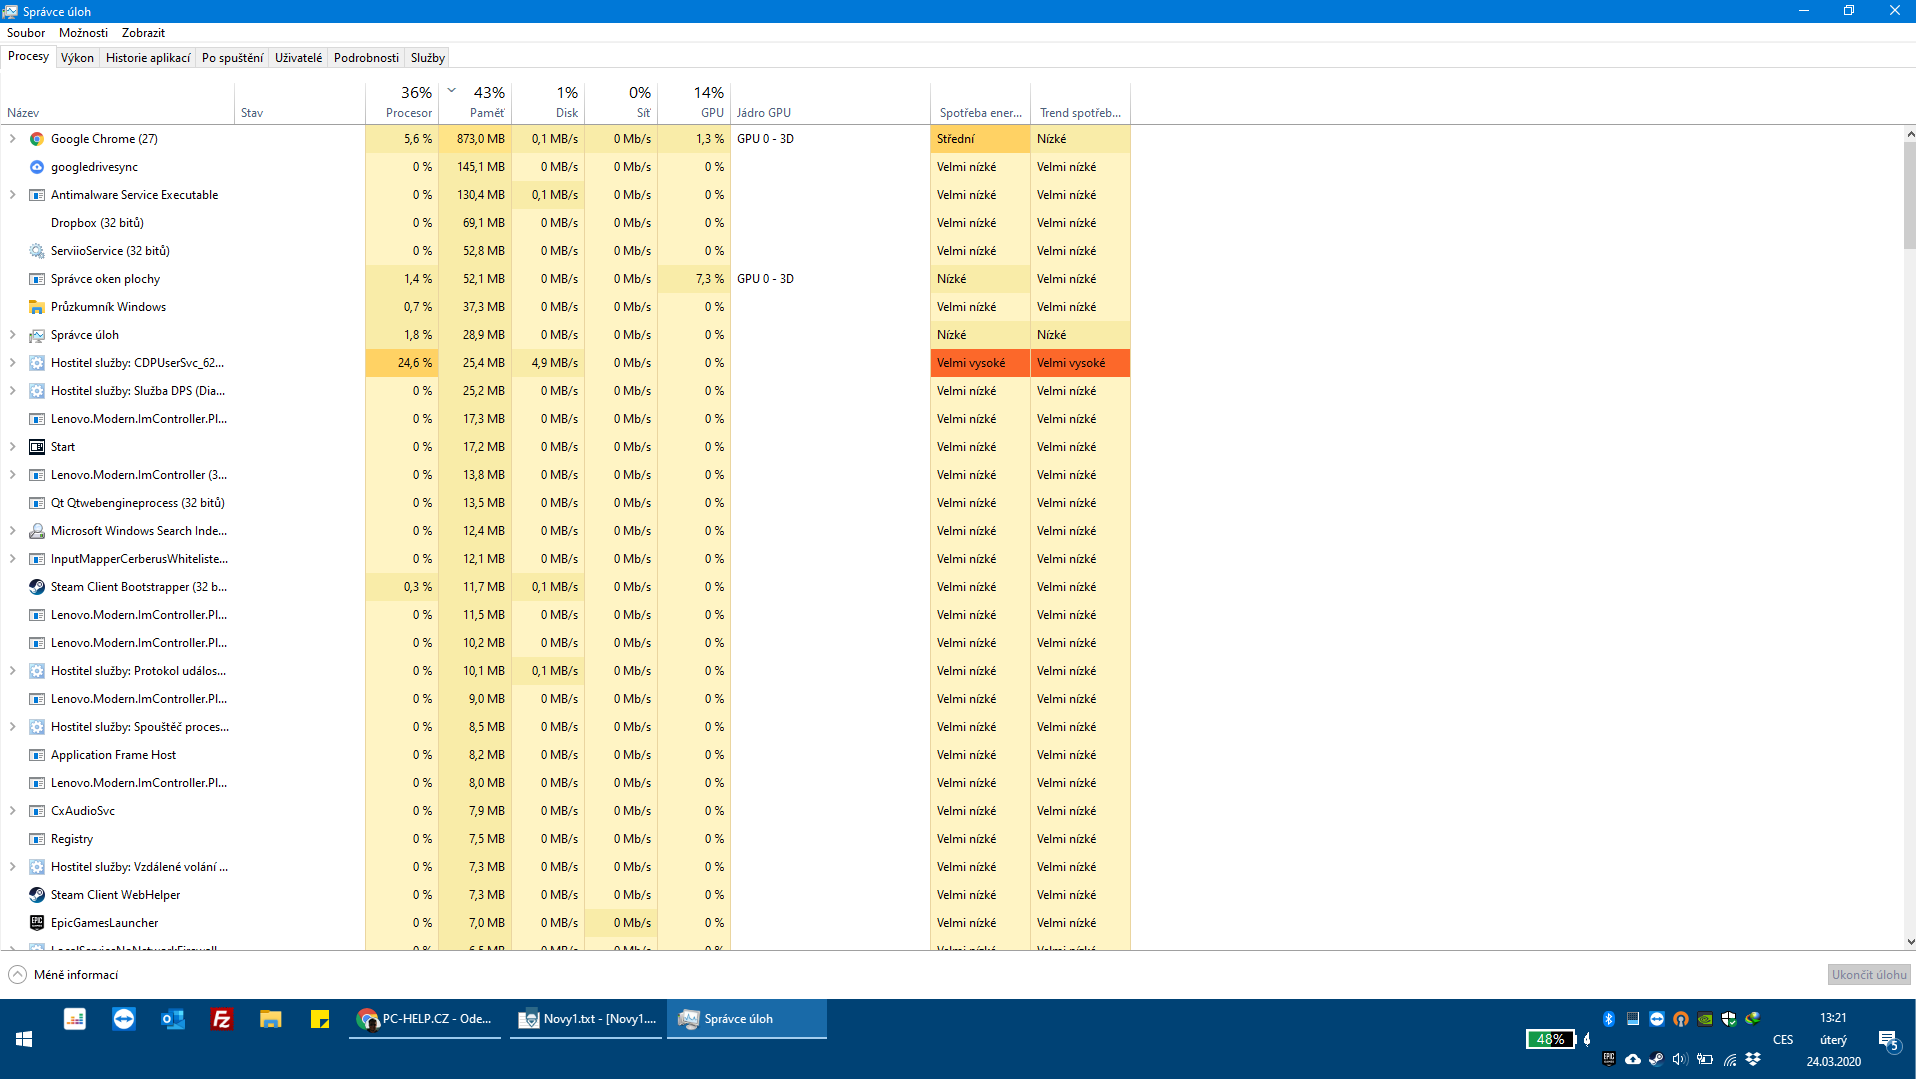
Task: Sort processes by Procesor column
Action: 409,103
